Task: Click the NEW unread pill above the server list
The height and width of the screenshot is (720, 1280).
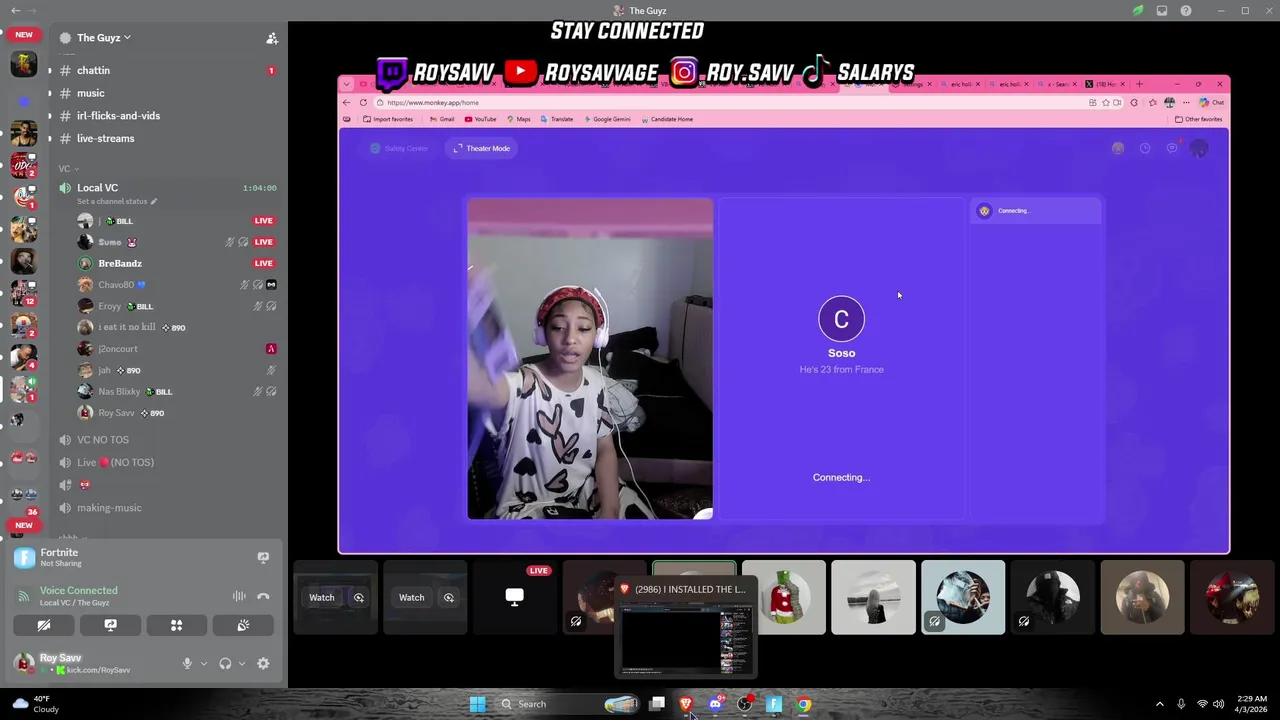Action: 24,34
